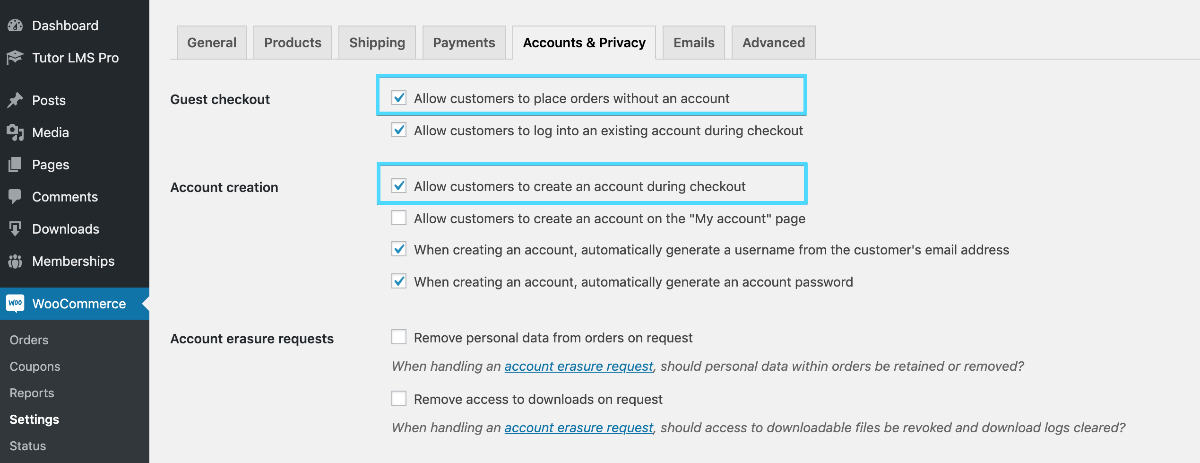Click the Pages icon in sidebar

(15, 165)
